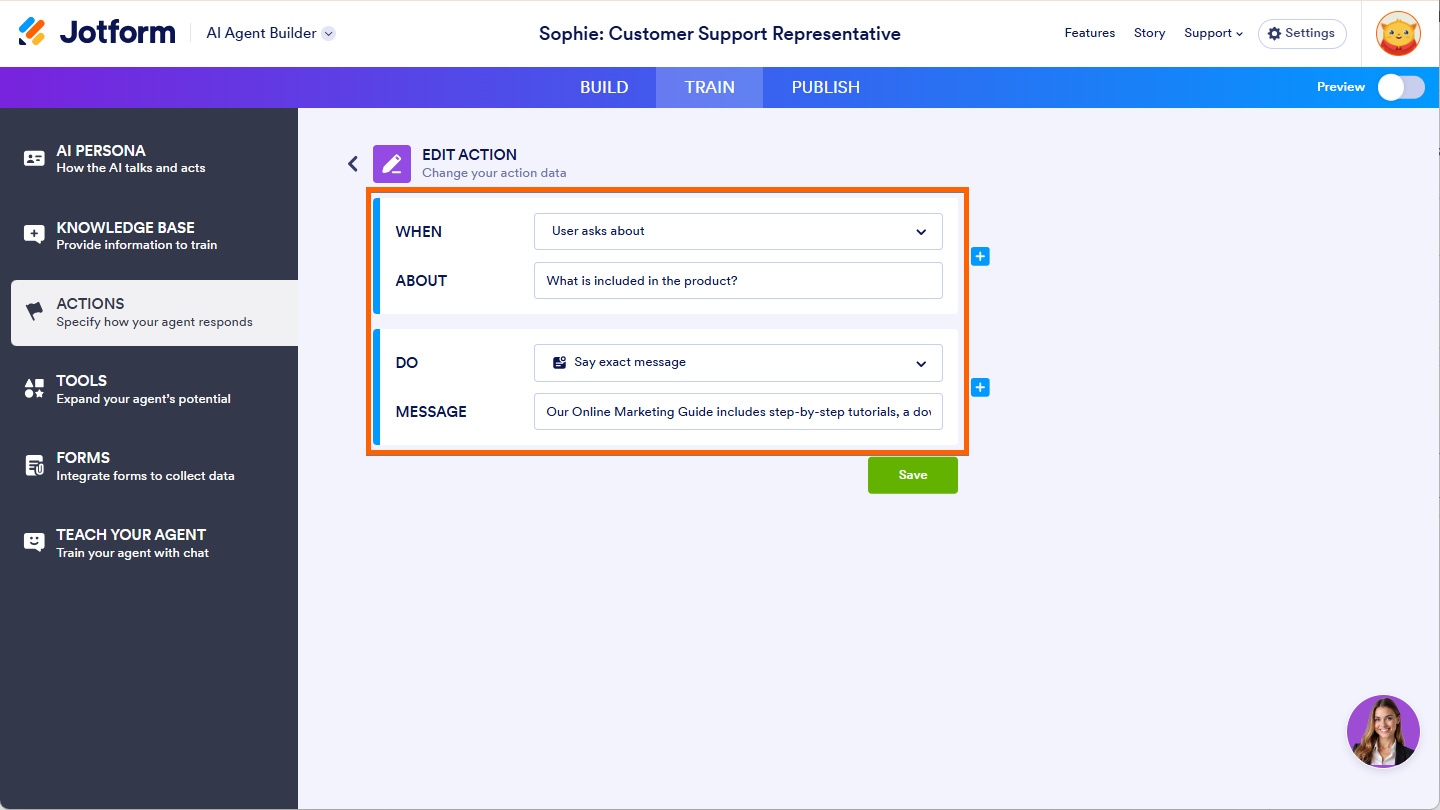Click the Tools shapes icon
The height and width of the screenshot is (810, 1440).
click(x=34, y=389)
